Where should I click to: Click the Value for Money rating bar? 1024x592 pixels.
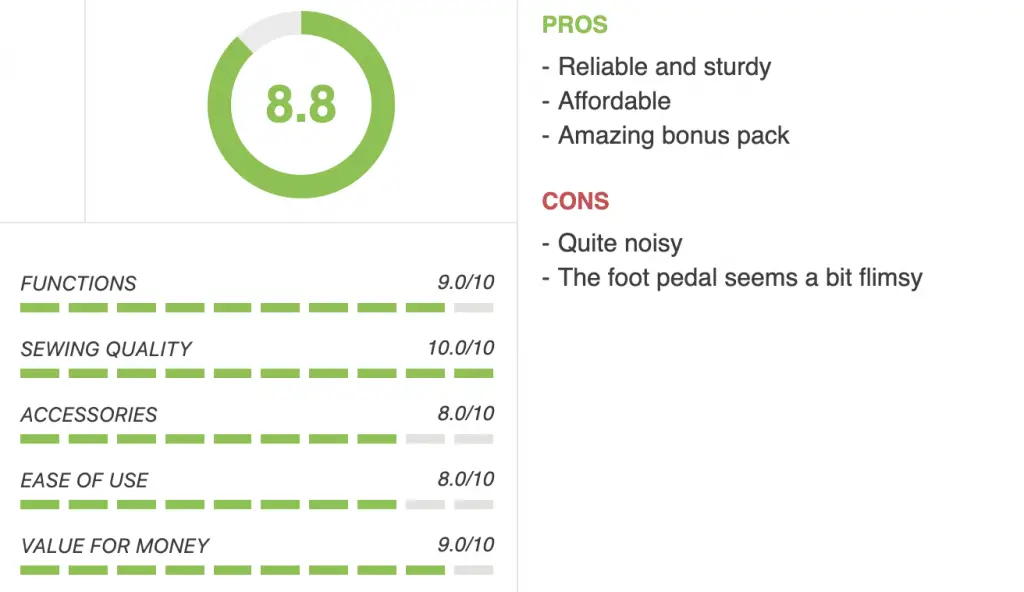click(x=257, y=570)
